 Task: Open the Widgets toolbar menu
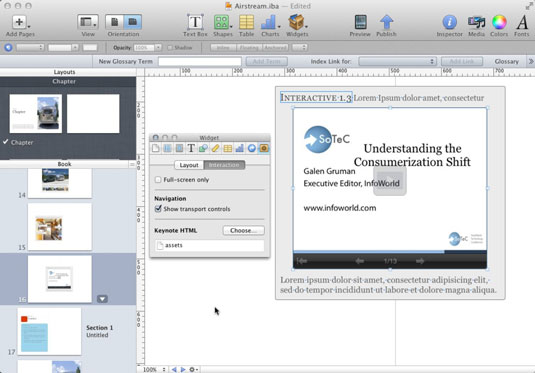297,23
